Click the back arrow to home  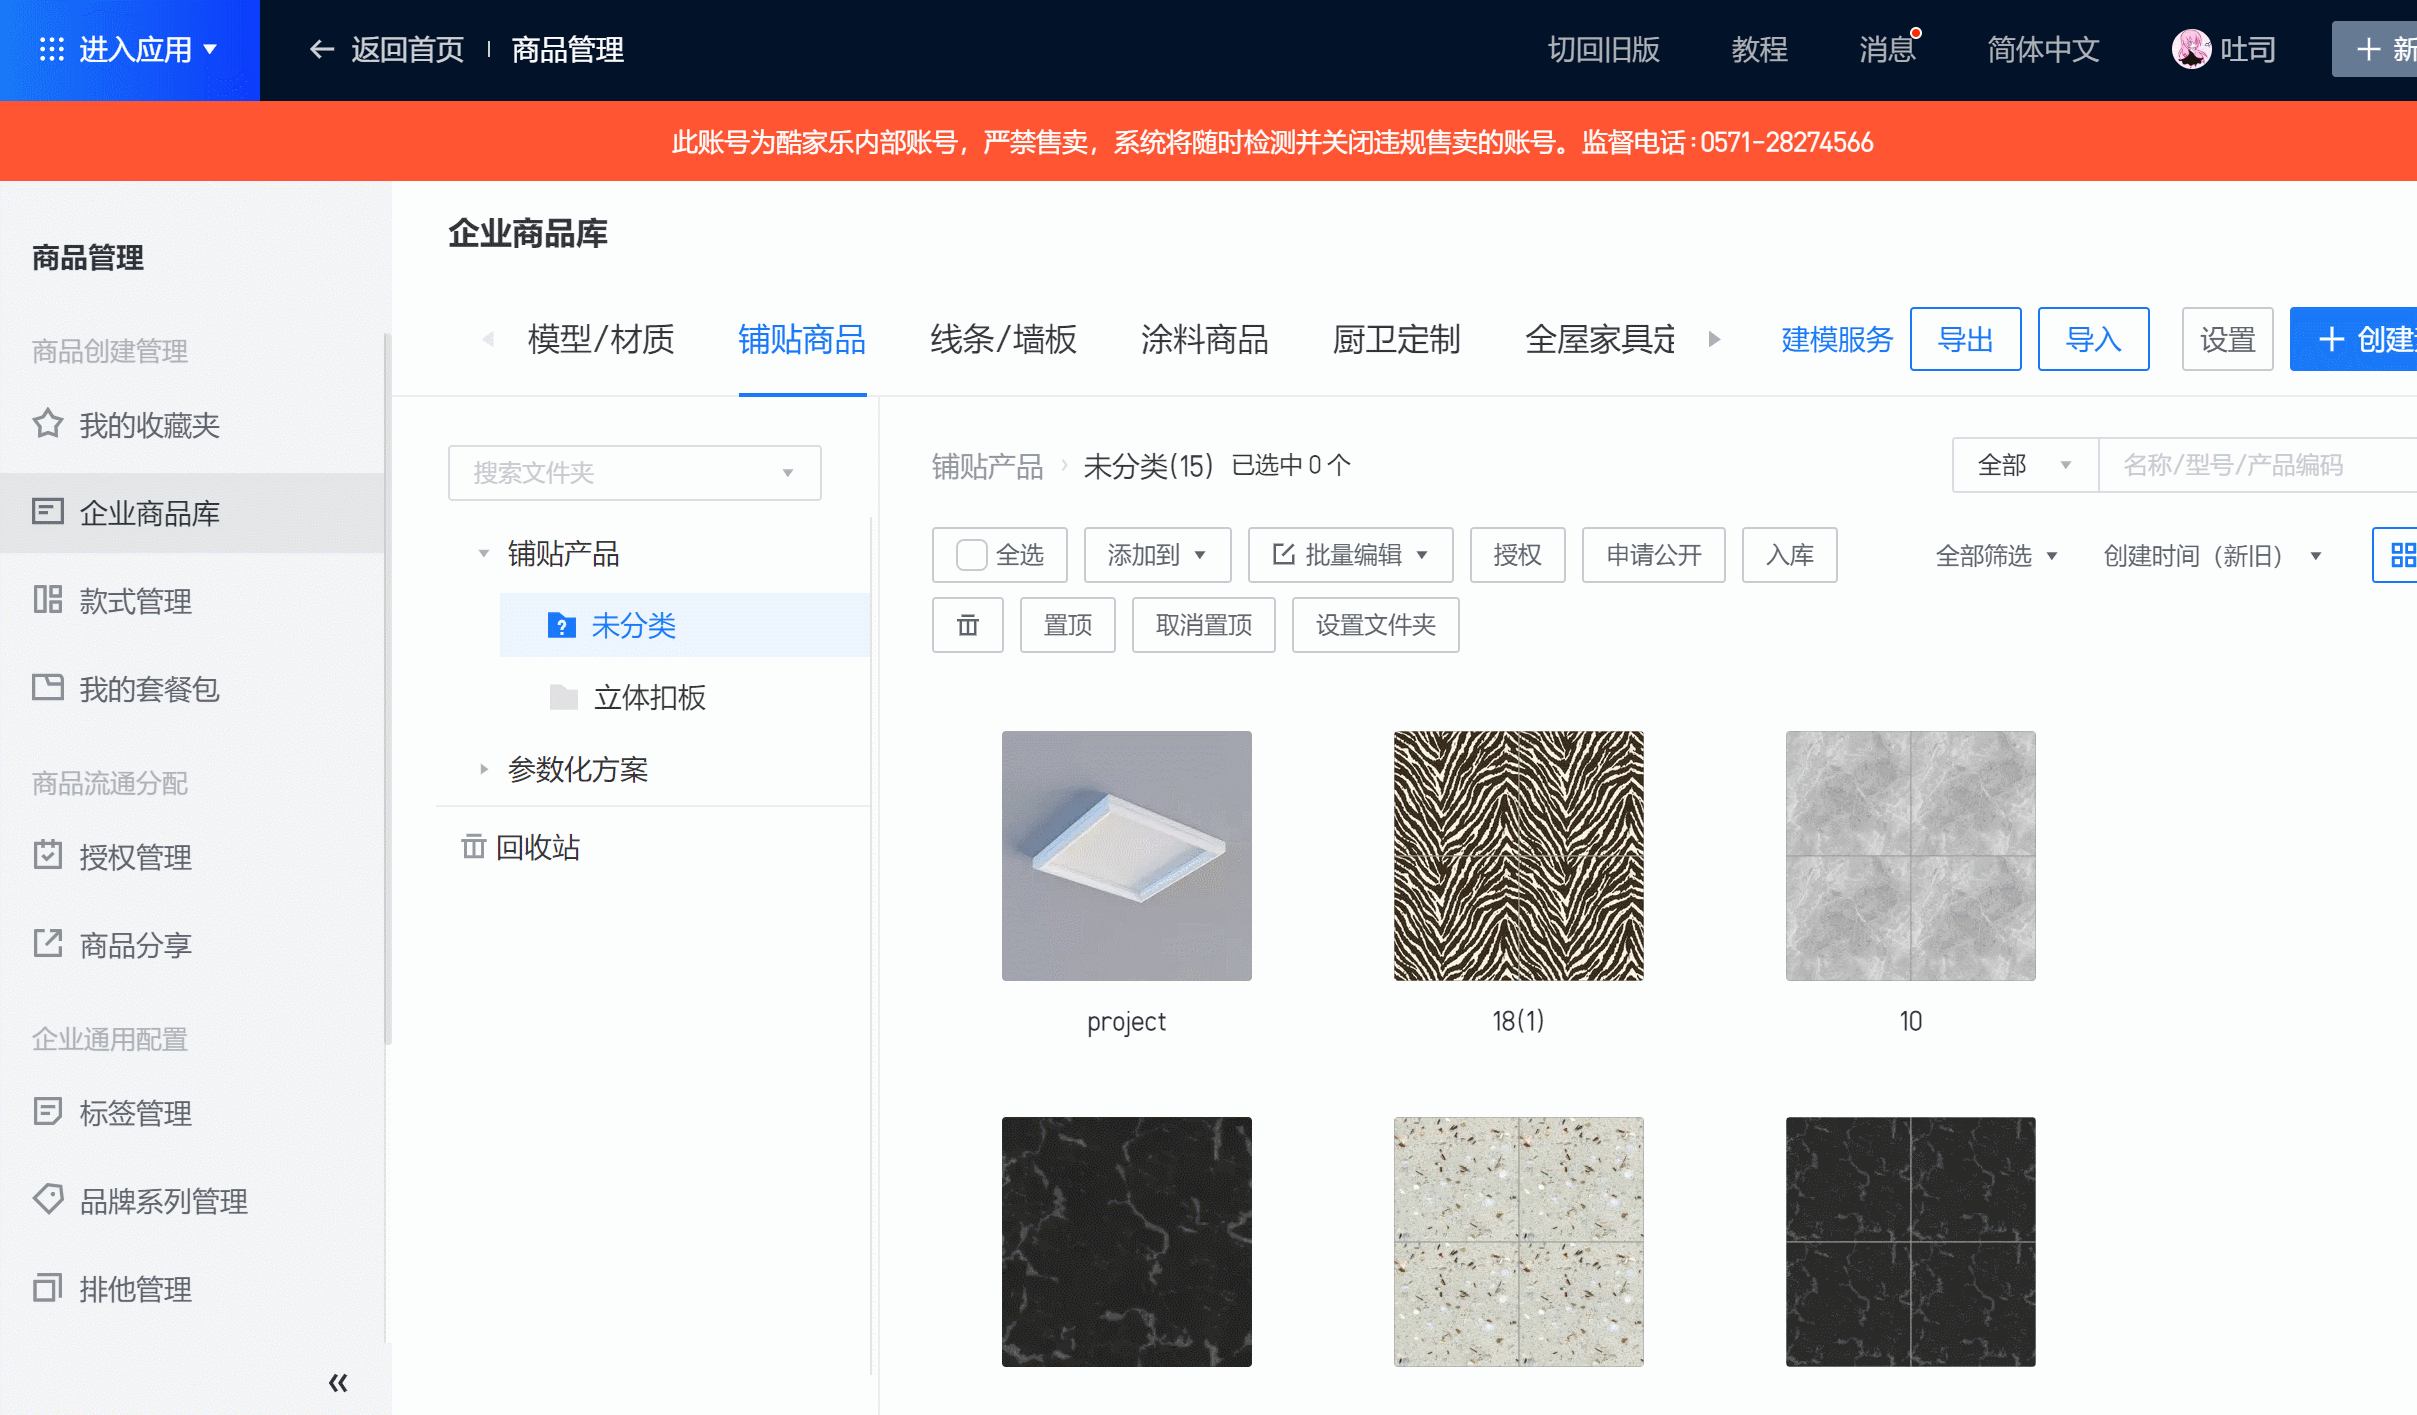coord(321,49)
